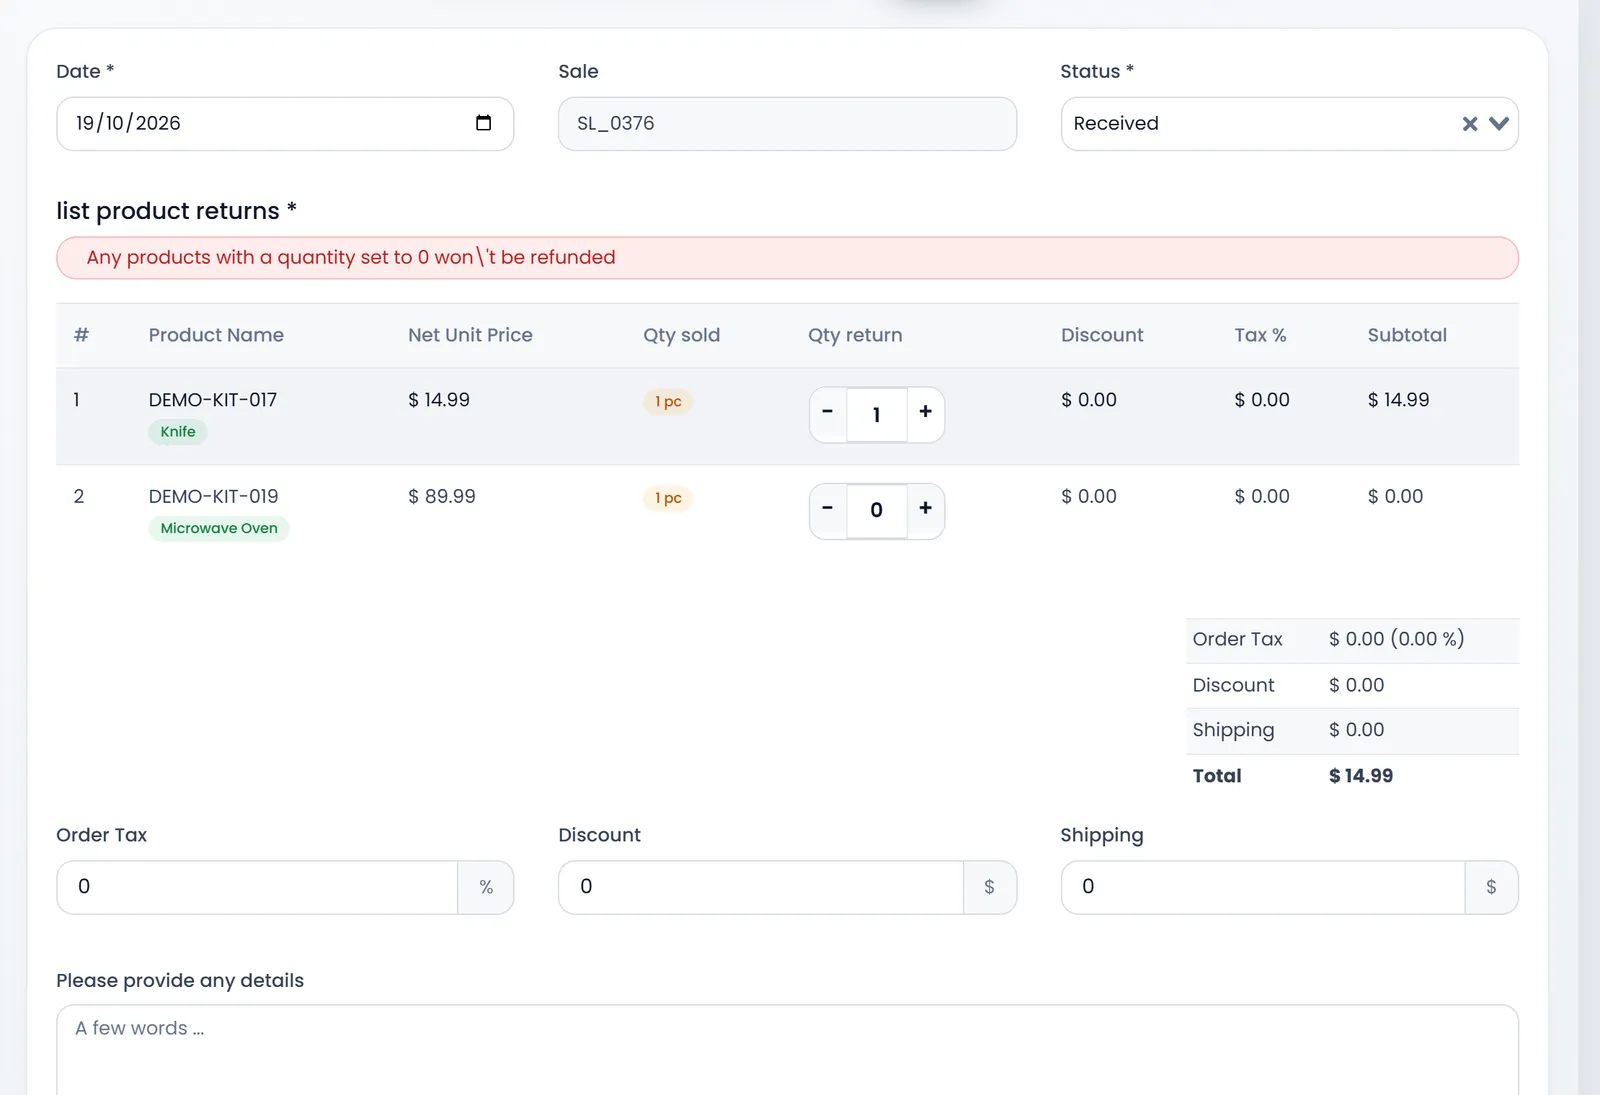This screenshot has height=1095, width=1600.
Task: Focus the Order Tax input field
Action: tap(258, 887)
